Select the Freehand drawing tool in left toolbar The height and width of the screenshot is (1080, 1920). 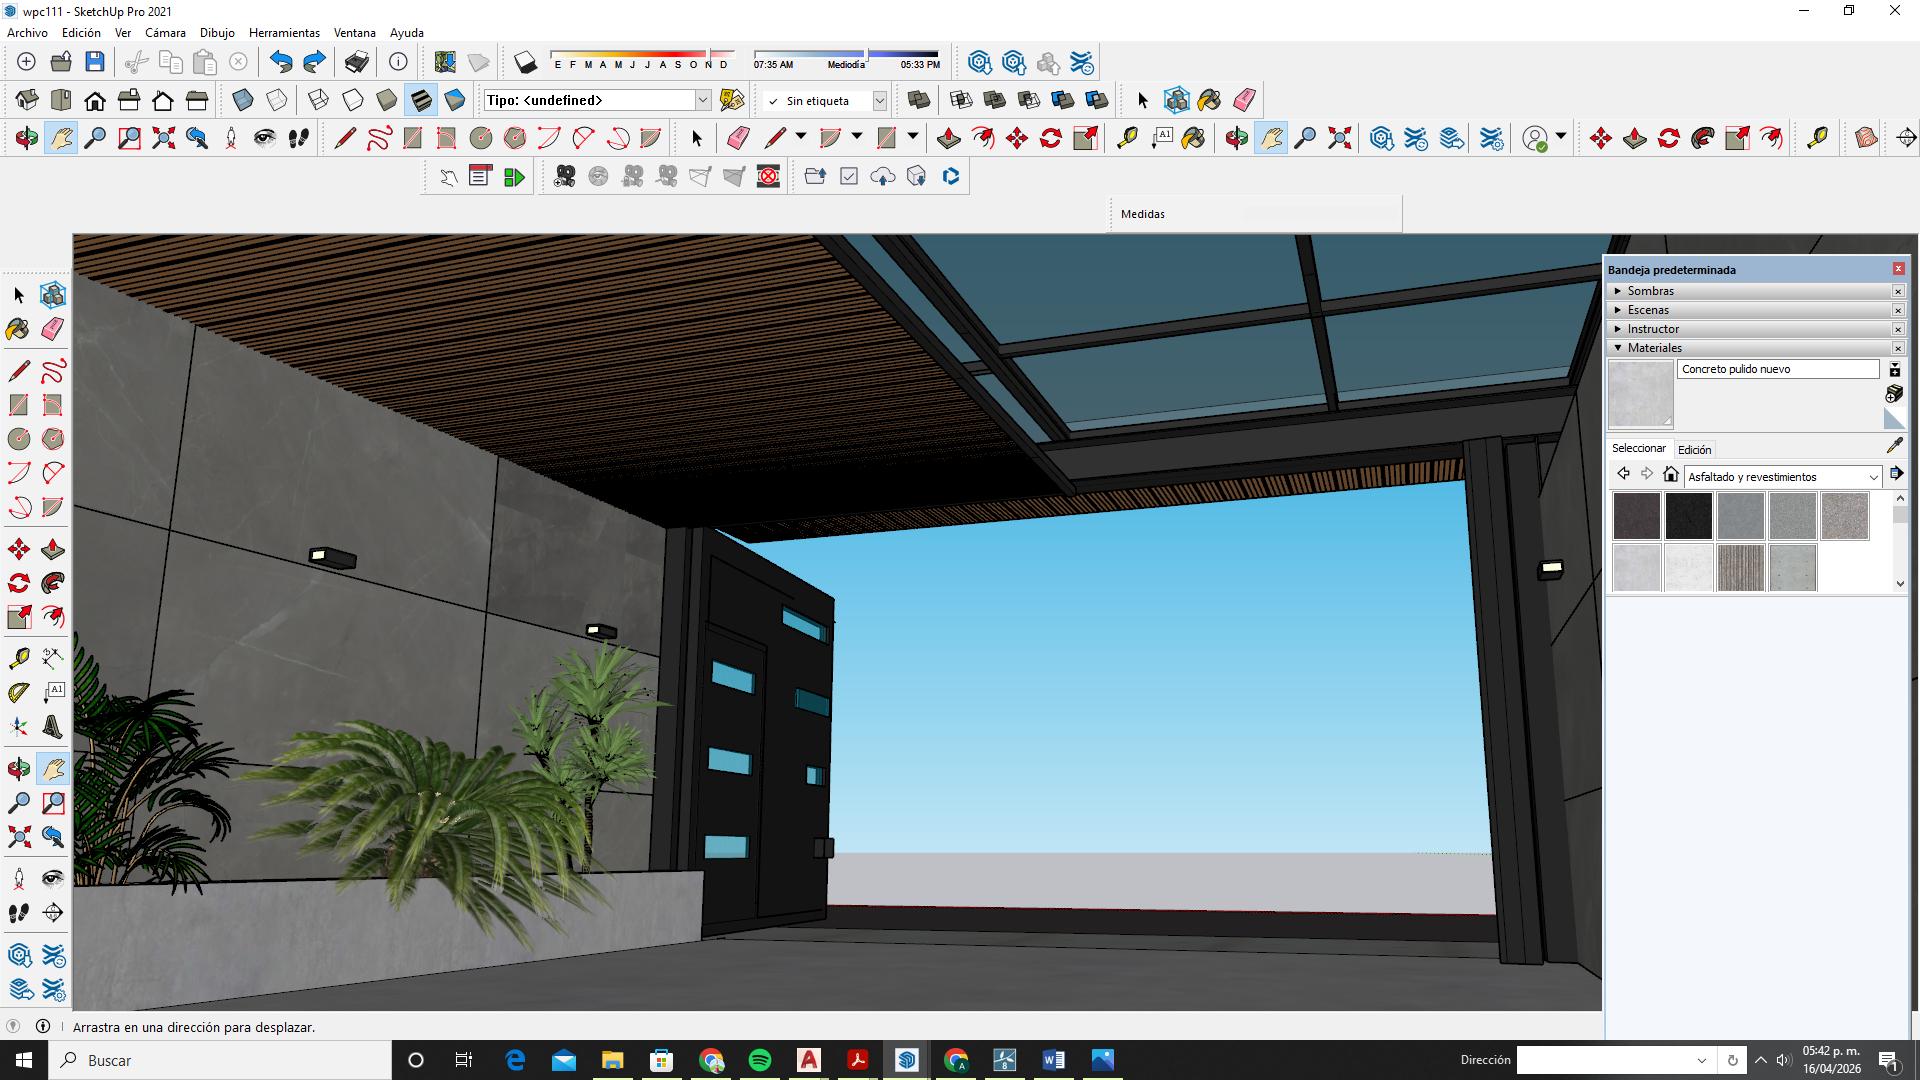click(53, 371)
